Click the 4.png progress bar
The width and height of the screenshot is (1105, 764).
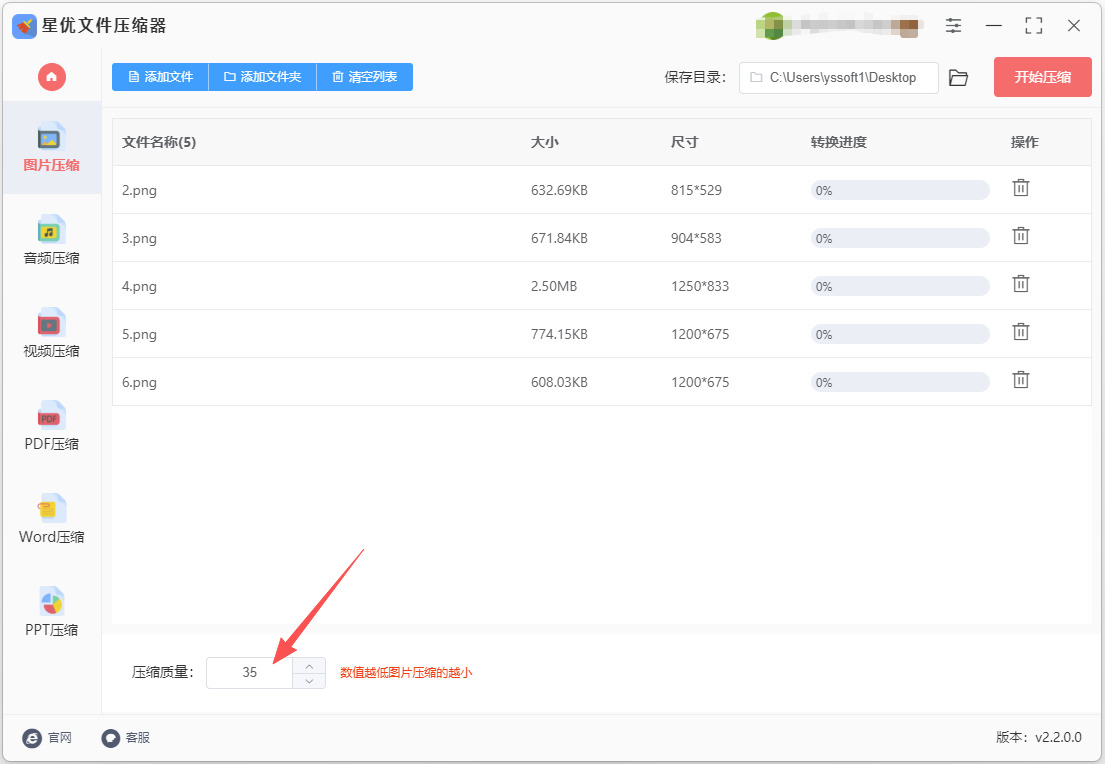[x=900, y=286]
